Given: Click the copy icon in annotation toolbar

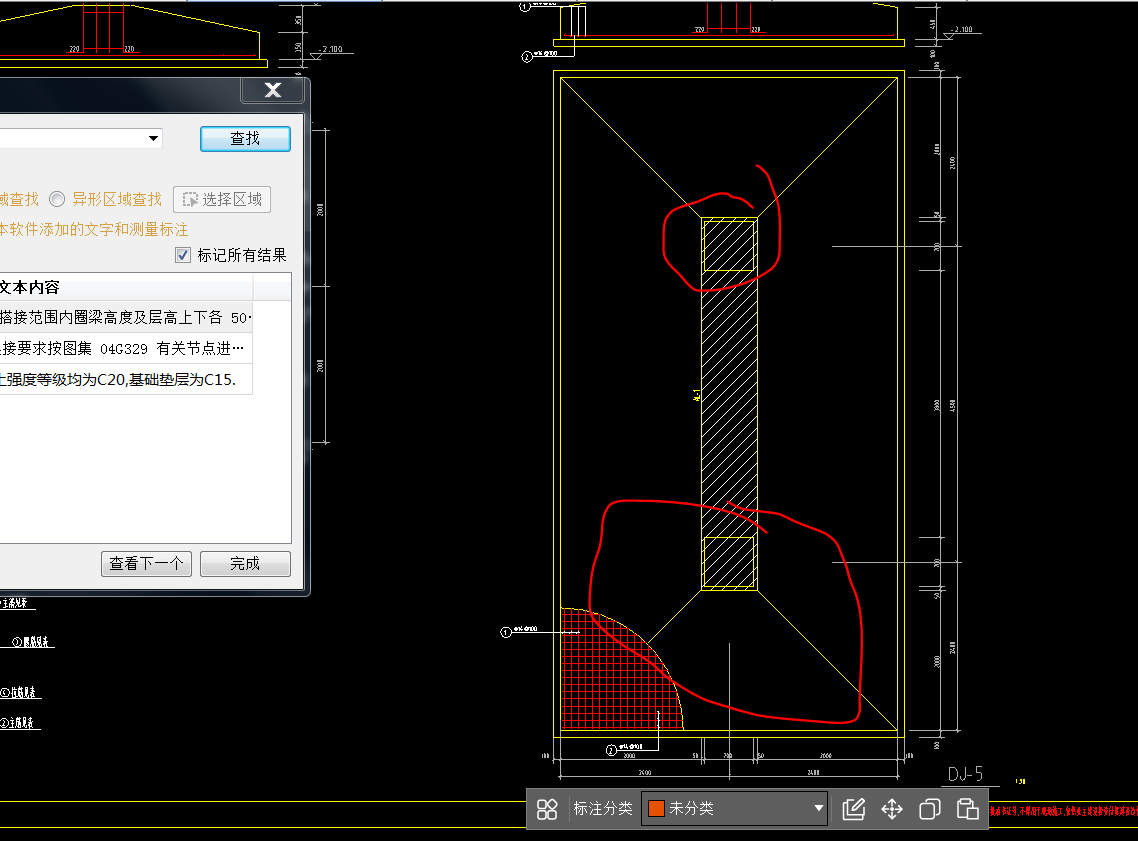Looking at the screenshot, I should tap(930, 809).
